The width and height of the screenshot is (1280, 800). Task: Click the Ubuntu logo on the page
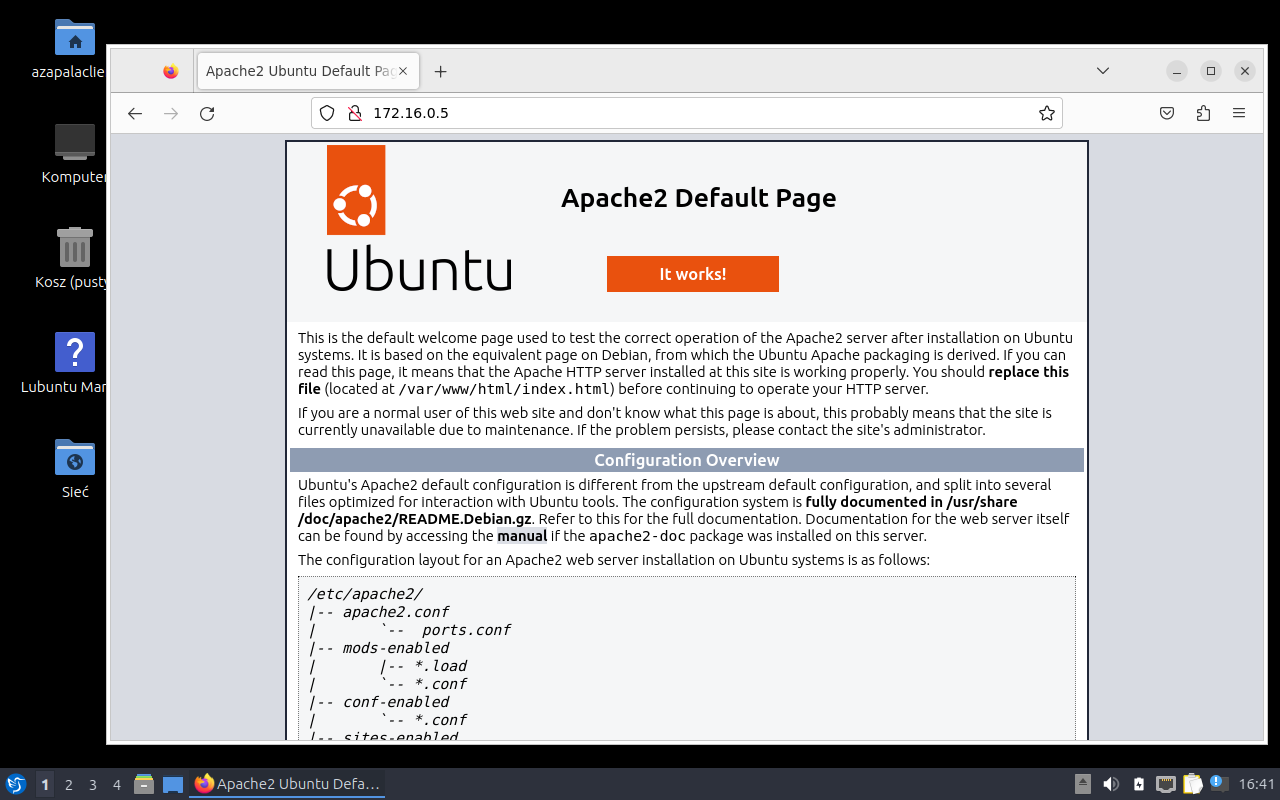point(419,218)
